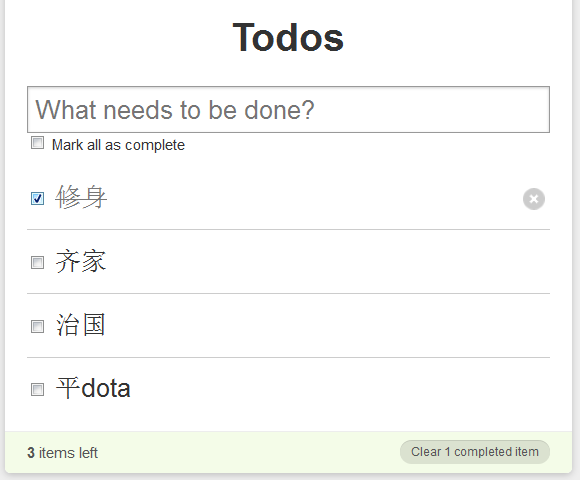The image size is (580, 480).
Task: Click the 齐家 todo title
Action: pos(81,261)
